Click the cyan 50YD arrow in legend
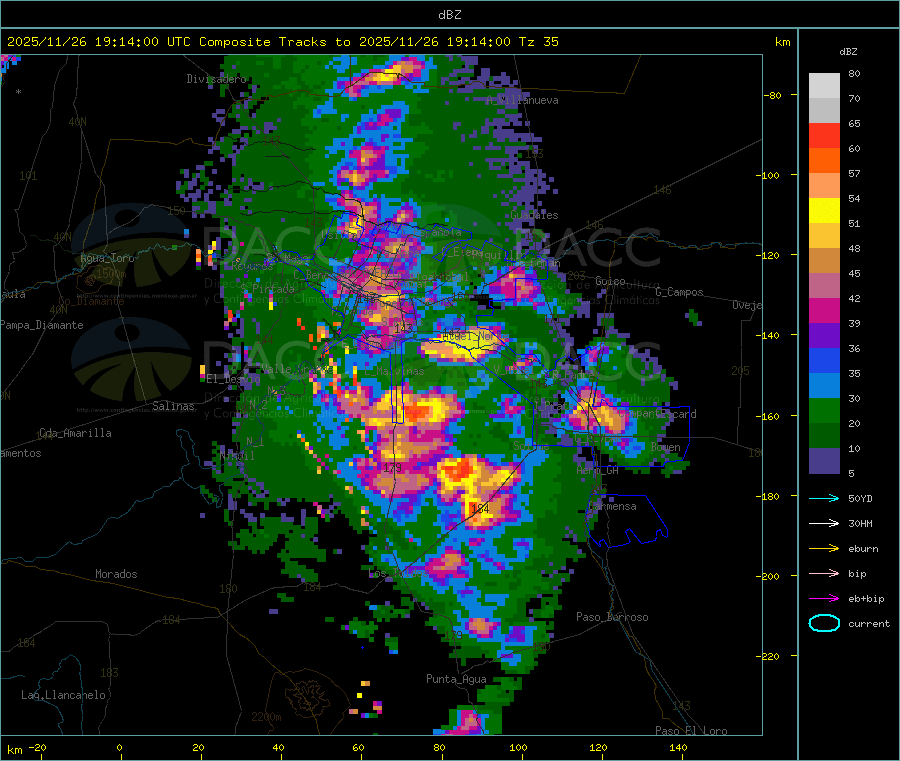Screen dimensions: 900x761 (824, 498)
